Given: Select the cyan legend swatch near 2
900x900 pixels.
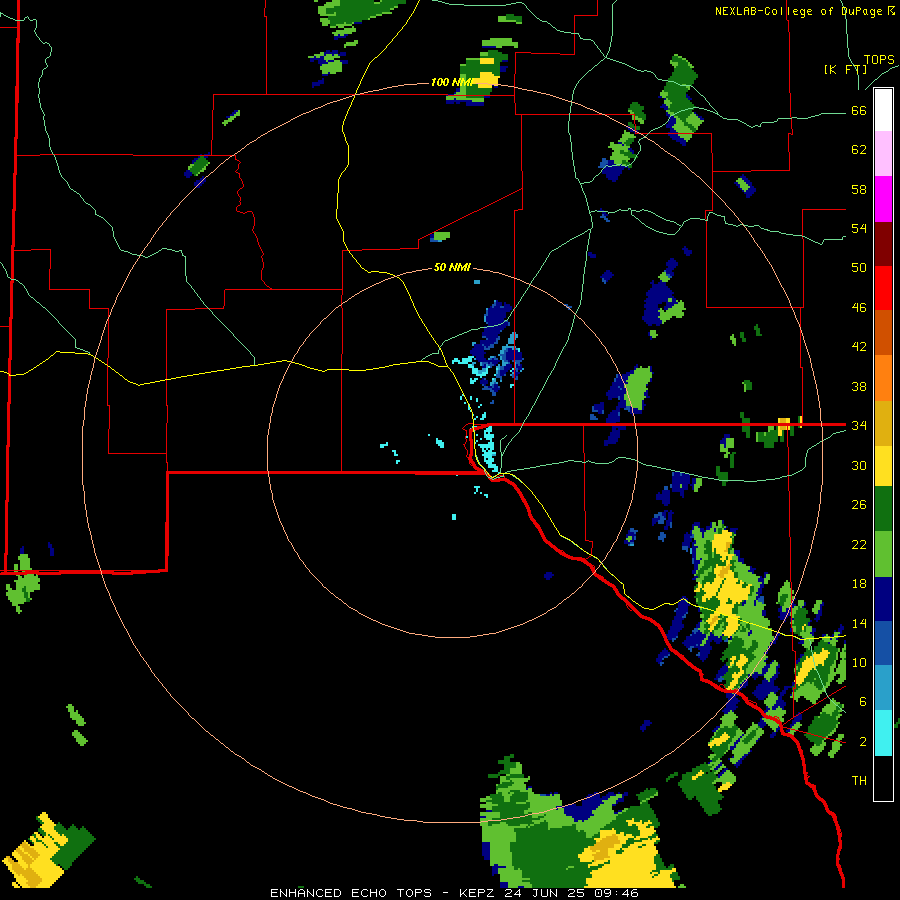Looking at the screenshot, I should pyautogui.click(x=883, y=733).
